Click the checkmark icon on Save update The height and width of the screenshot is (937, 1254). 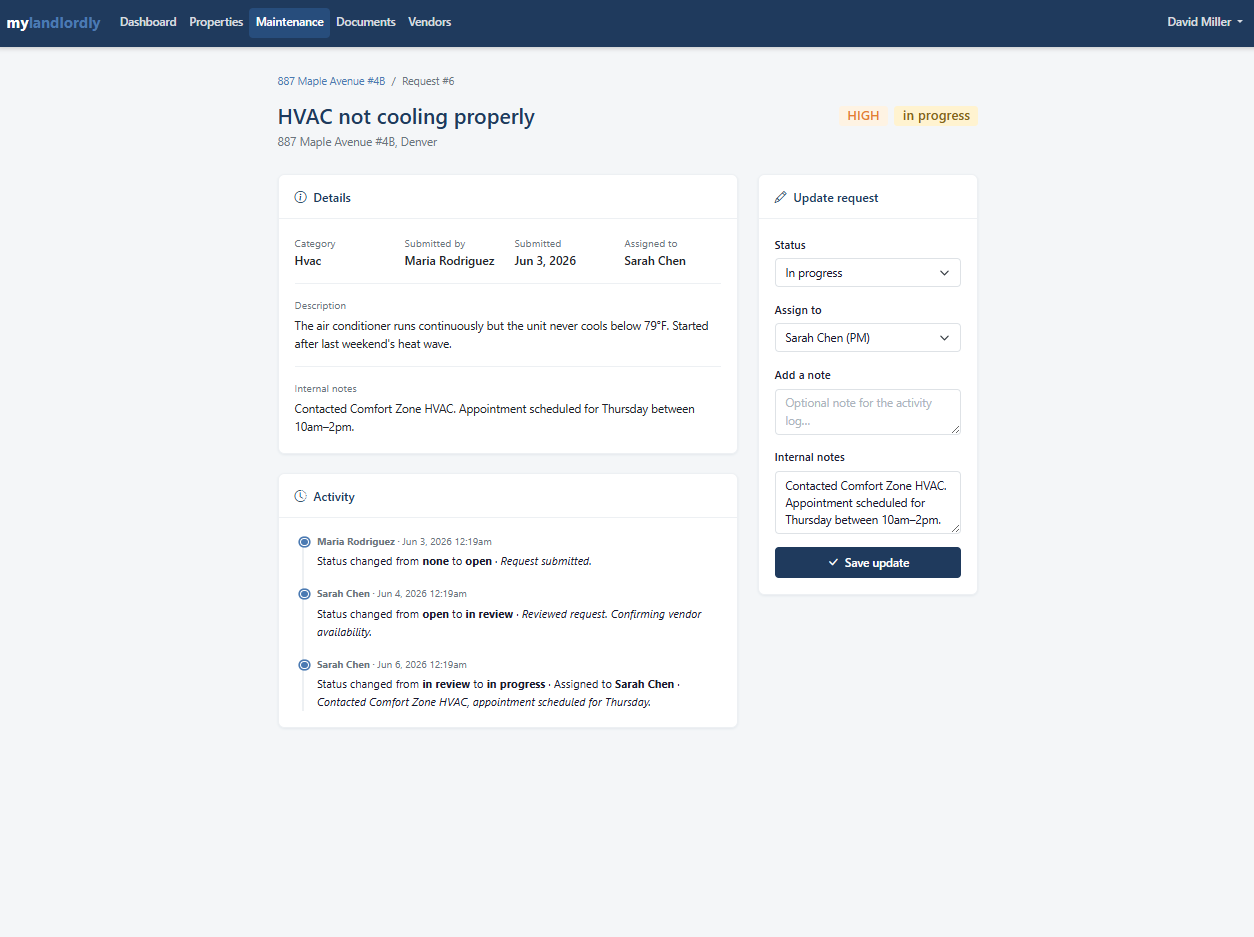(833, 563)
